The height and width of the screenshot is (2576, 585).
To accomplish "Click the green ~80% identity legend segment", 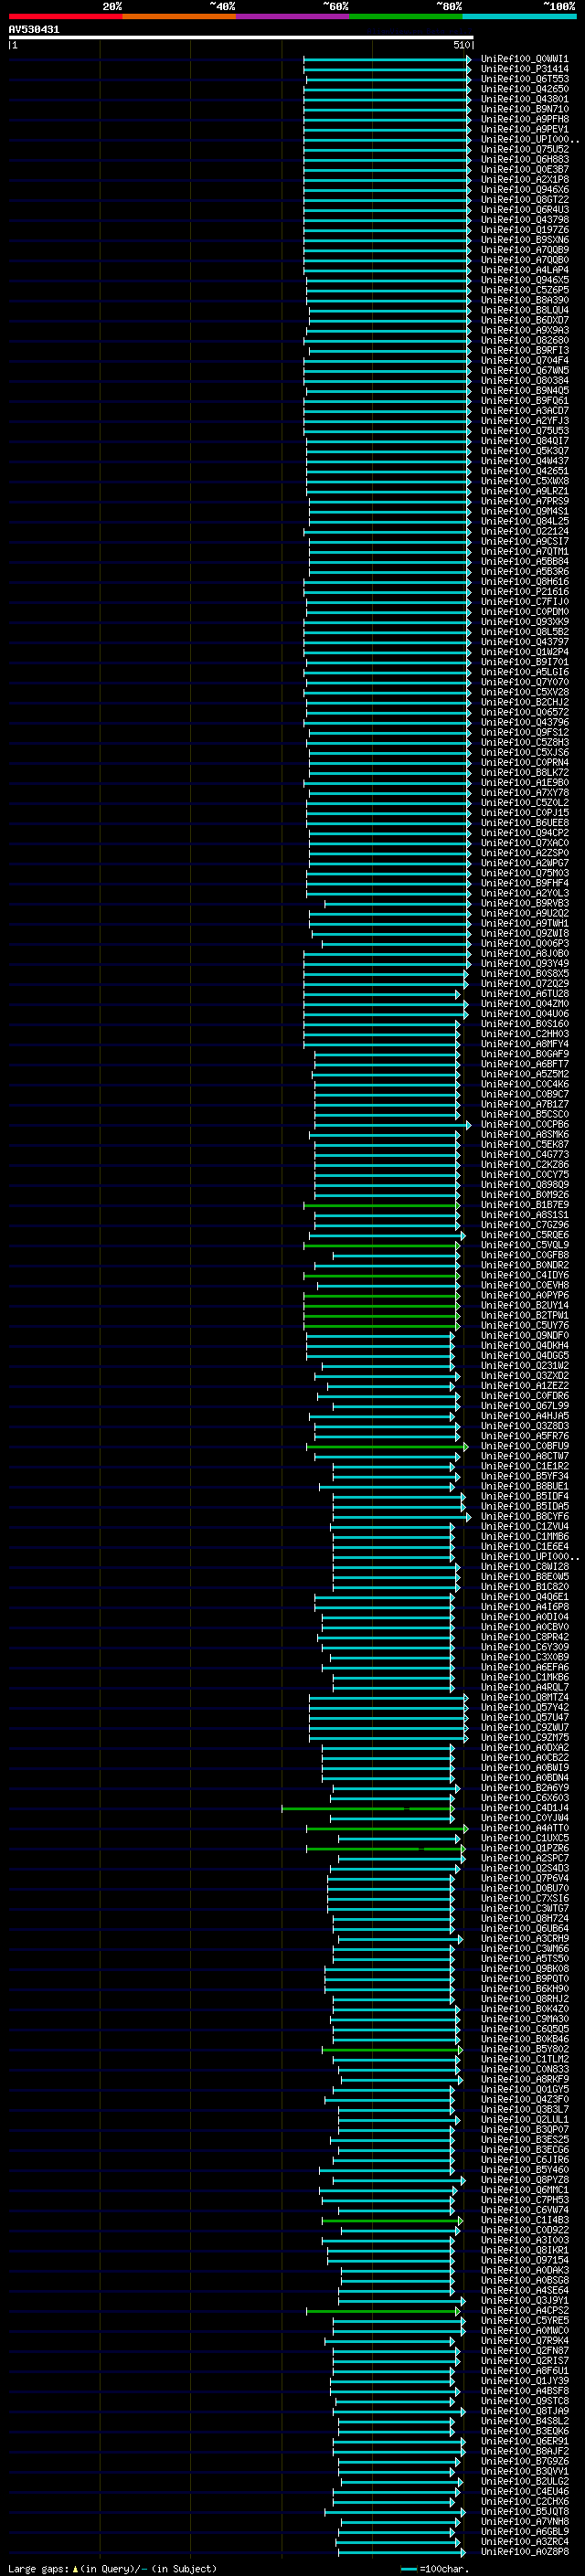I will [406, 16].
